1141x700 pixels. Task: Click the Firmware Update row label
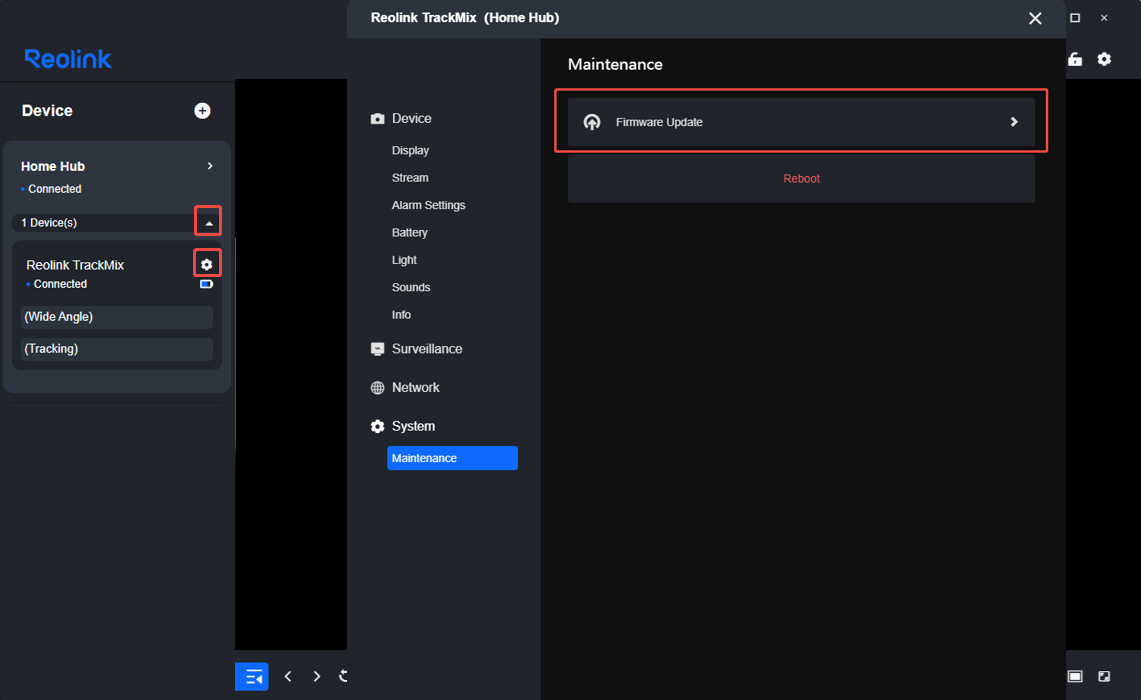click(x=659, y=122)
